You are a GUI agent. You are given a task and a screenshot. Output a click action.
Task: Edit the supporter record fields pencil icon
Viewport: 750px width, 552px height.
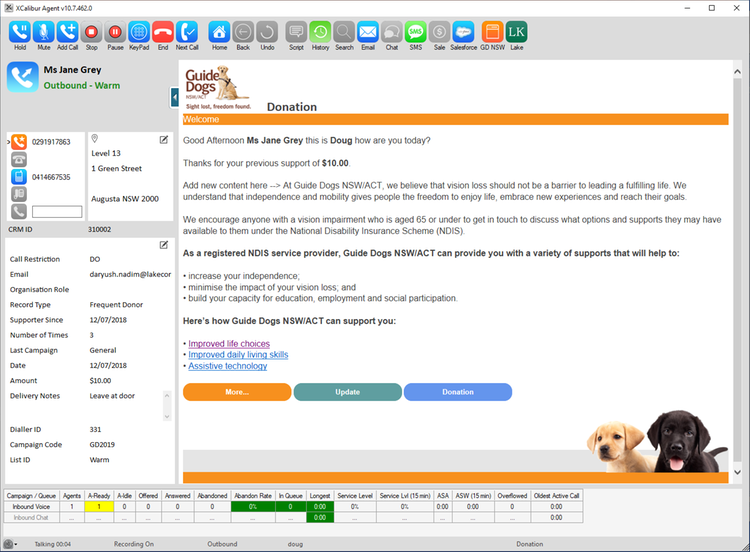point(164,245)
